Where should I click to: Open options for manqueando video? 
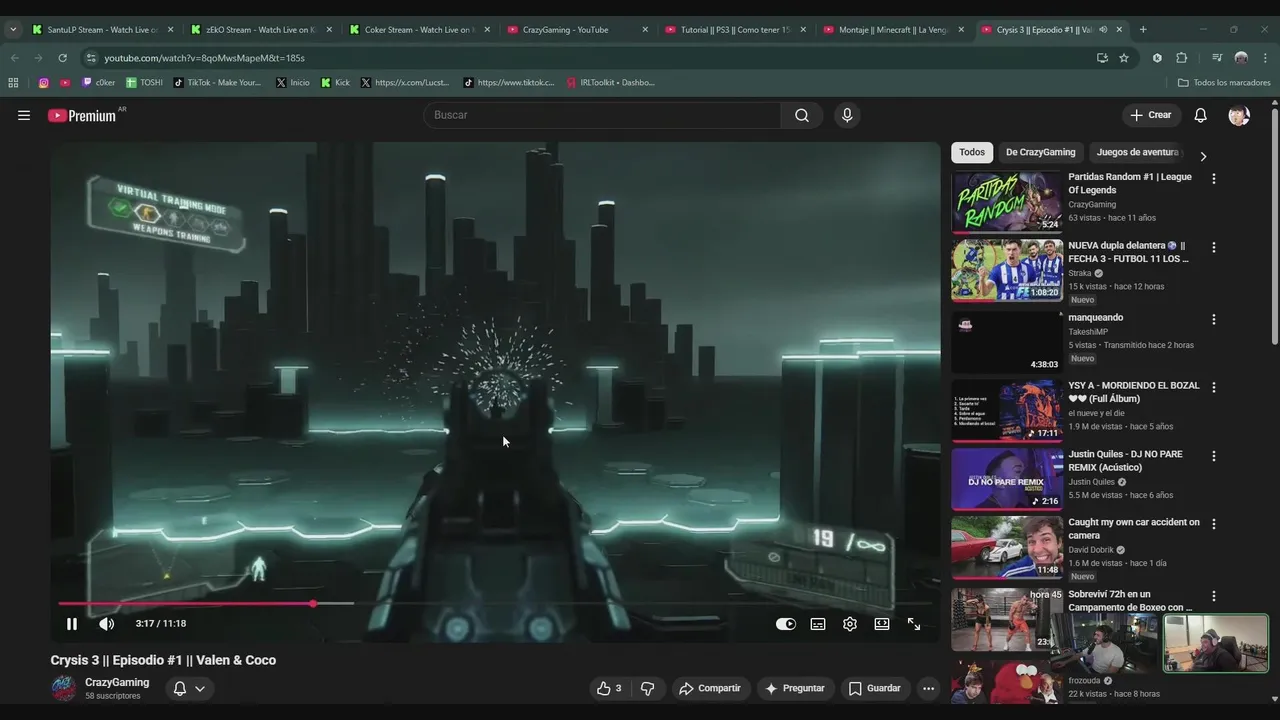point(1214,320)
